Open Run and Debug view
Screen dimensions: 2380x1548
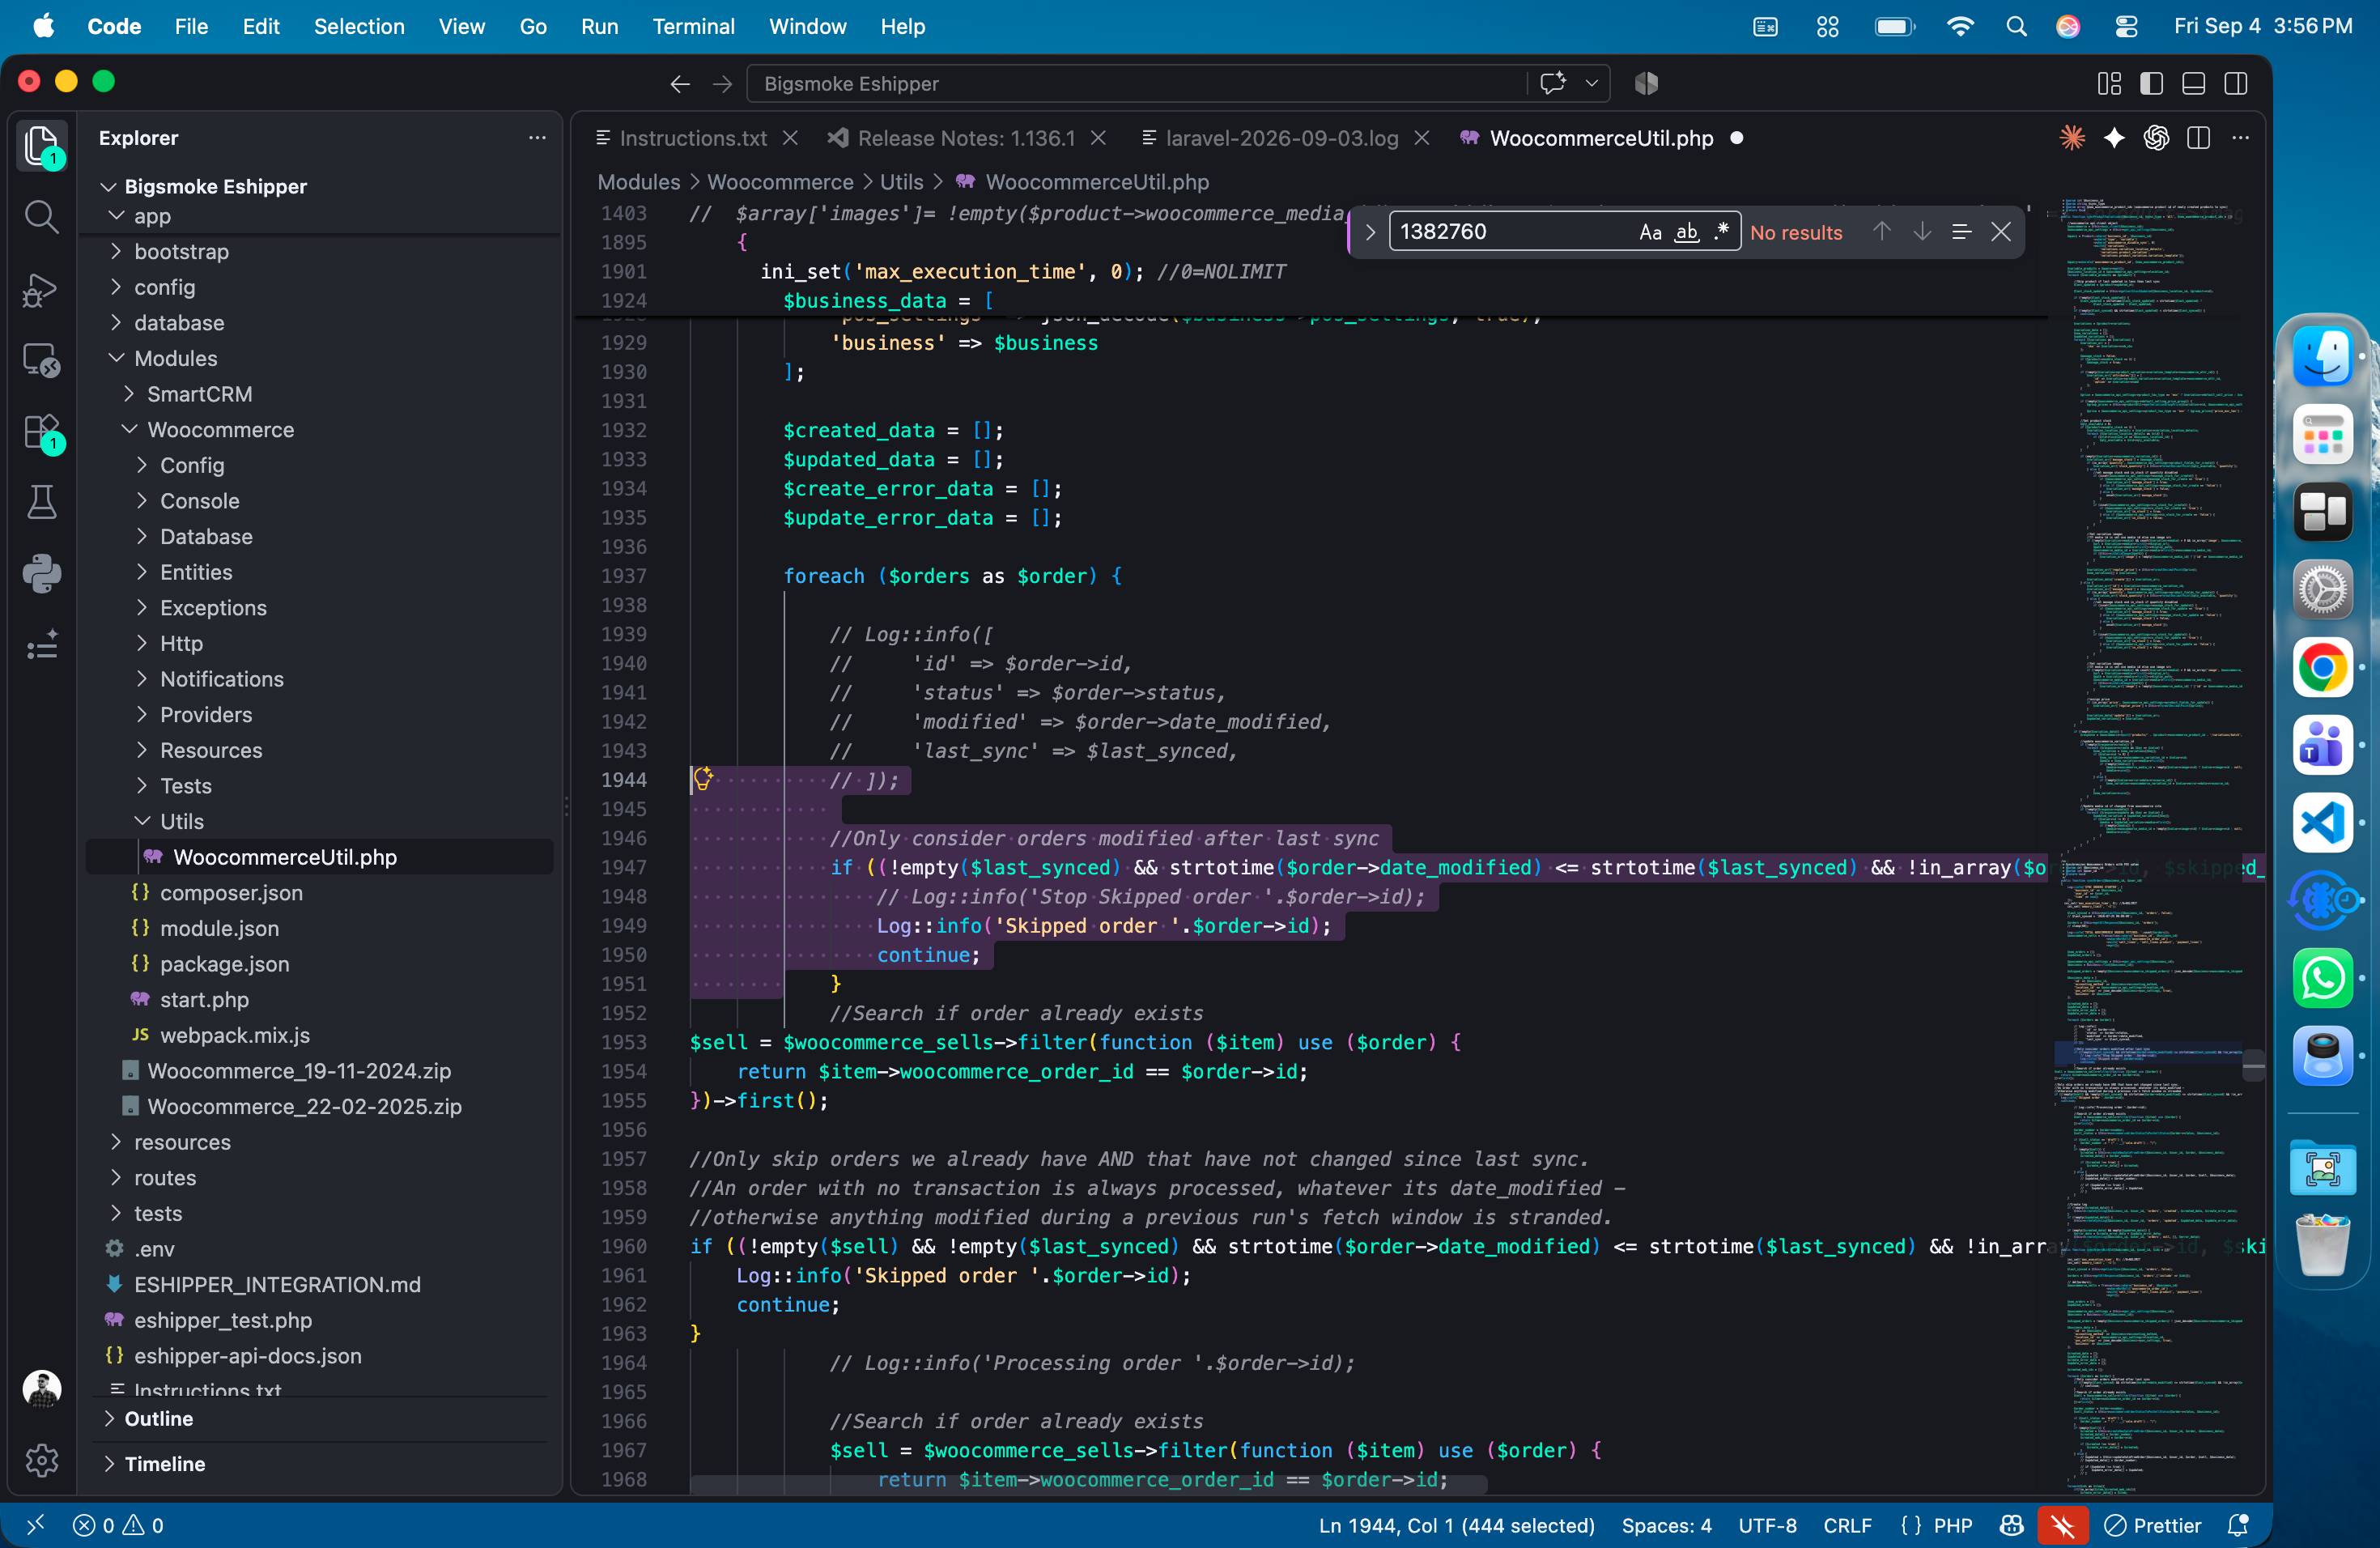41,289
